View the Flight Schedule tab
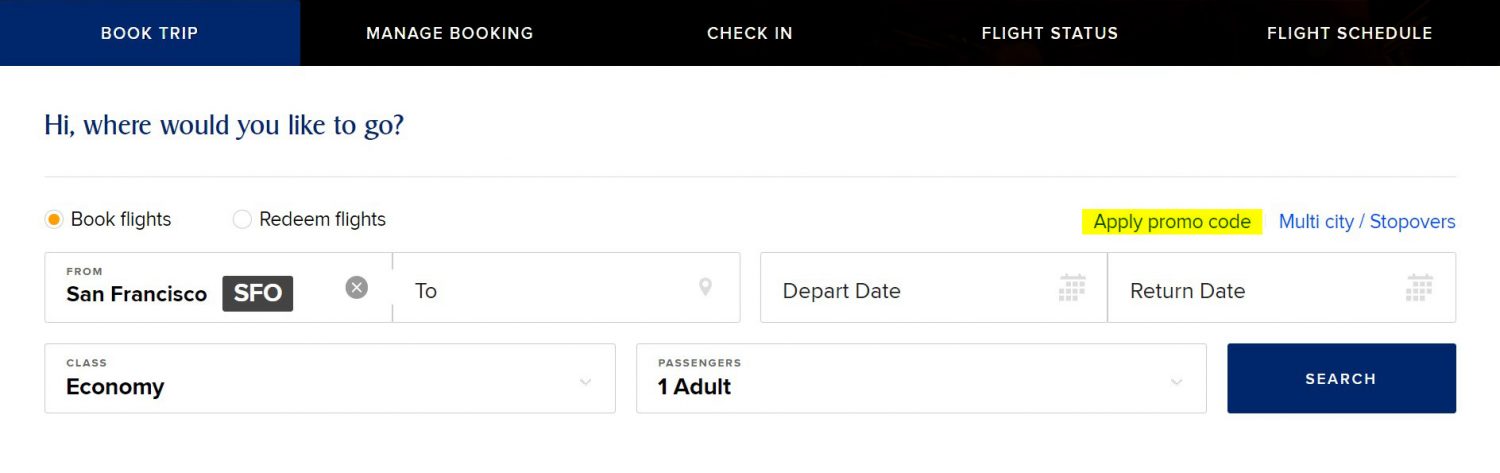Screen dimensions: 1500x473 tap(1350, 33)
